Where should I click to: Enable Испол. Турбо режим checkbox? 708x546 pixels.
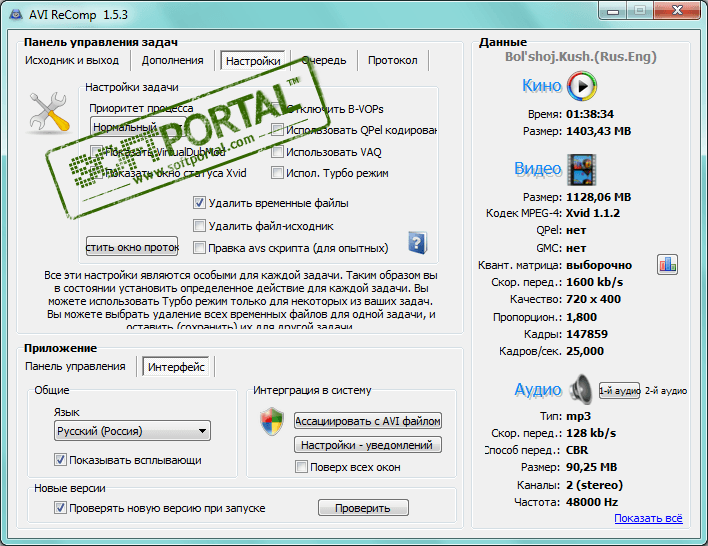(277, 173)
